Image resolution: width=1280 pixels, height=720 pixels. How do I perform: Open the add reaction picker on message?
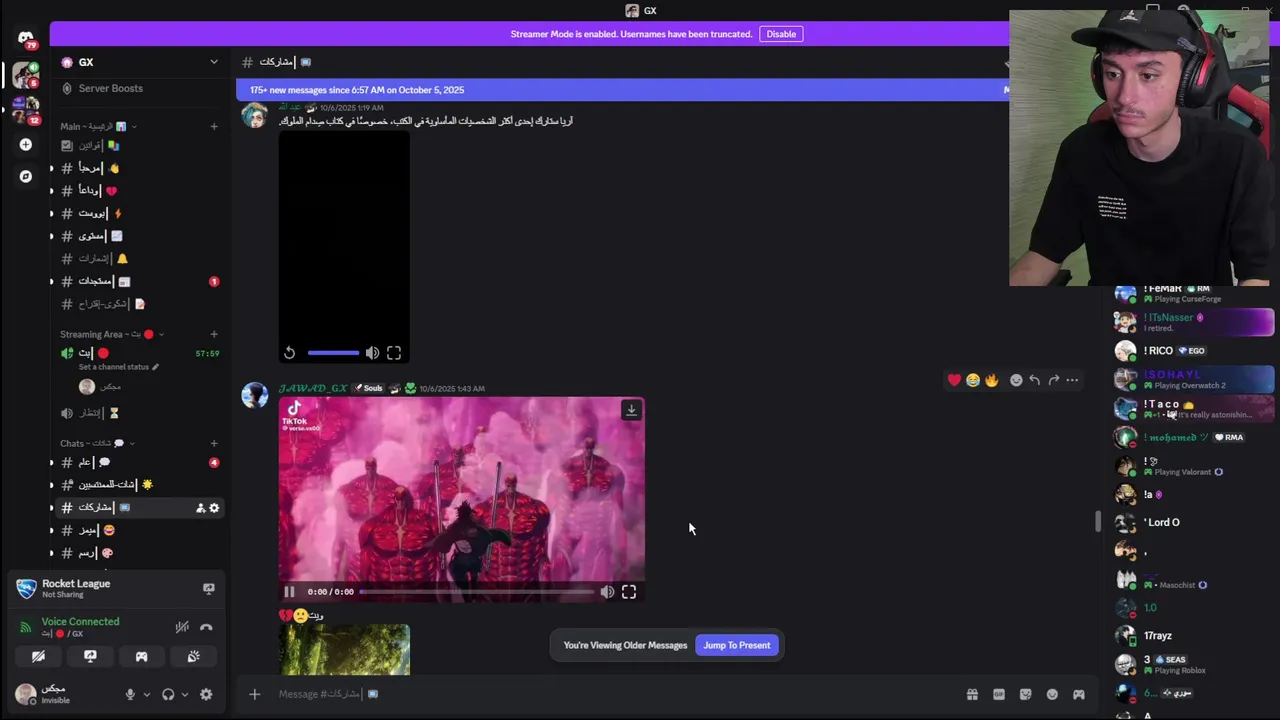(x=1016, y=380)
